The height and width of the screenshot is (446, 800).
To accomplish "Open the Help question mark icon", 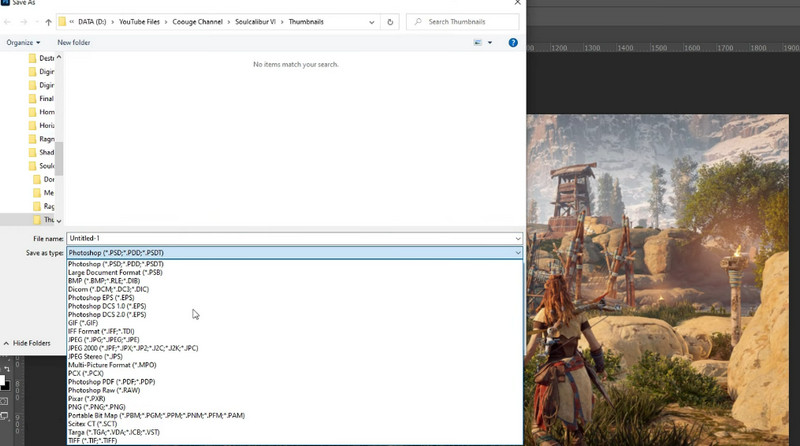I will (x=513, y=43).
